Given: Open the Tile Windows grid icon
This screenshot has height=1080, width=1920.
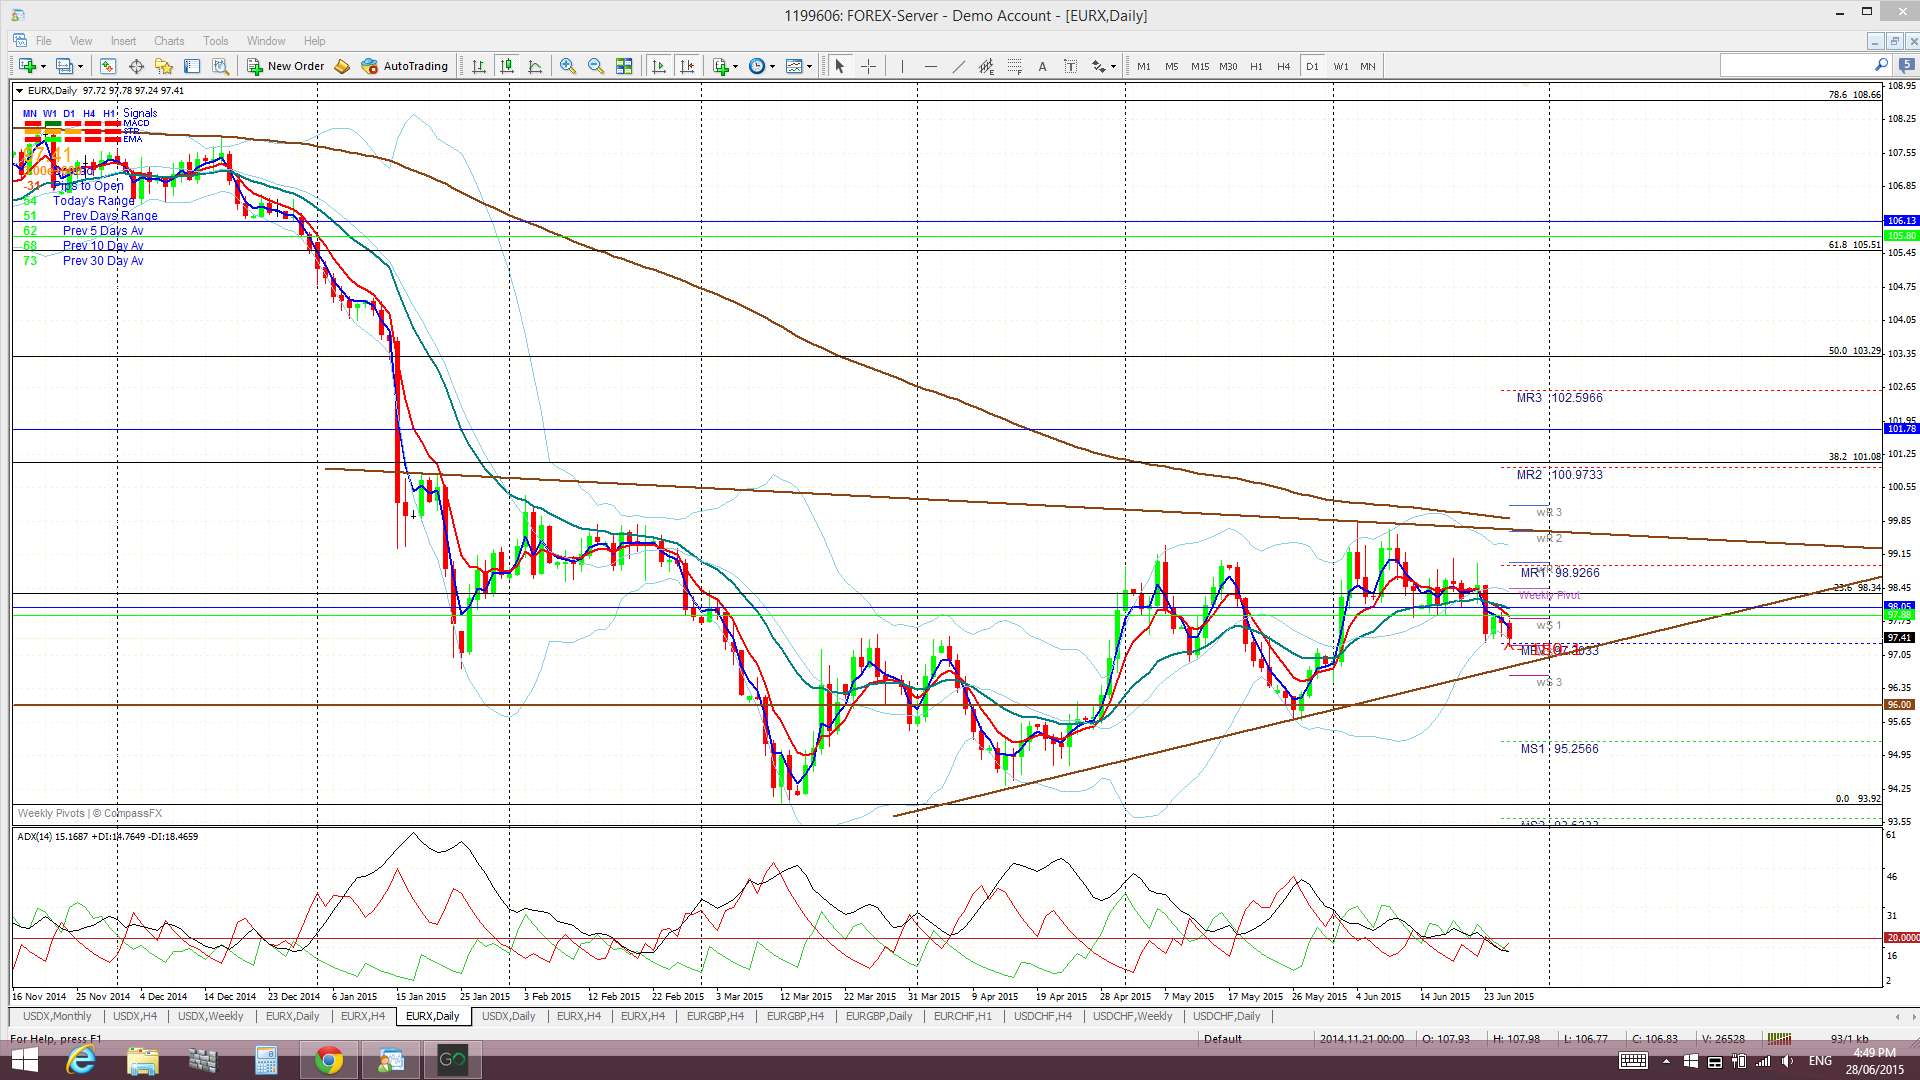Looking at the screenshot, I should tap(624, 66).
